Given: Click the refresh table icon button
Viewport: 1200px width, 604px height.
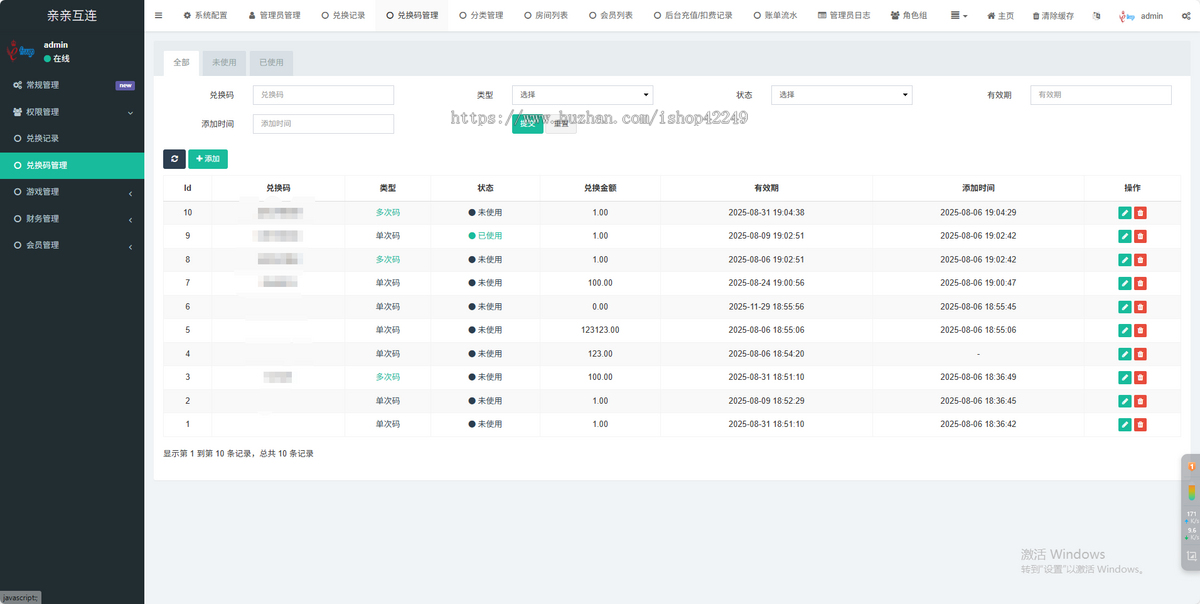Looking at the screenshot, I should [x=174, y=159].
